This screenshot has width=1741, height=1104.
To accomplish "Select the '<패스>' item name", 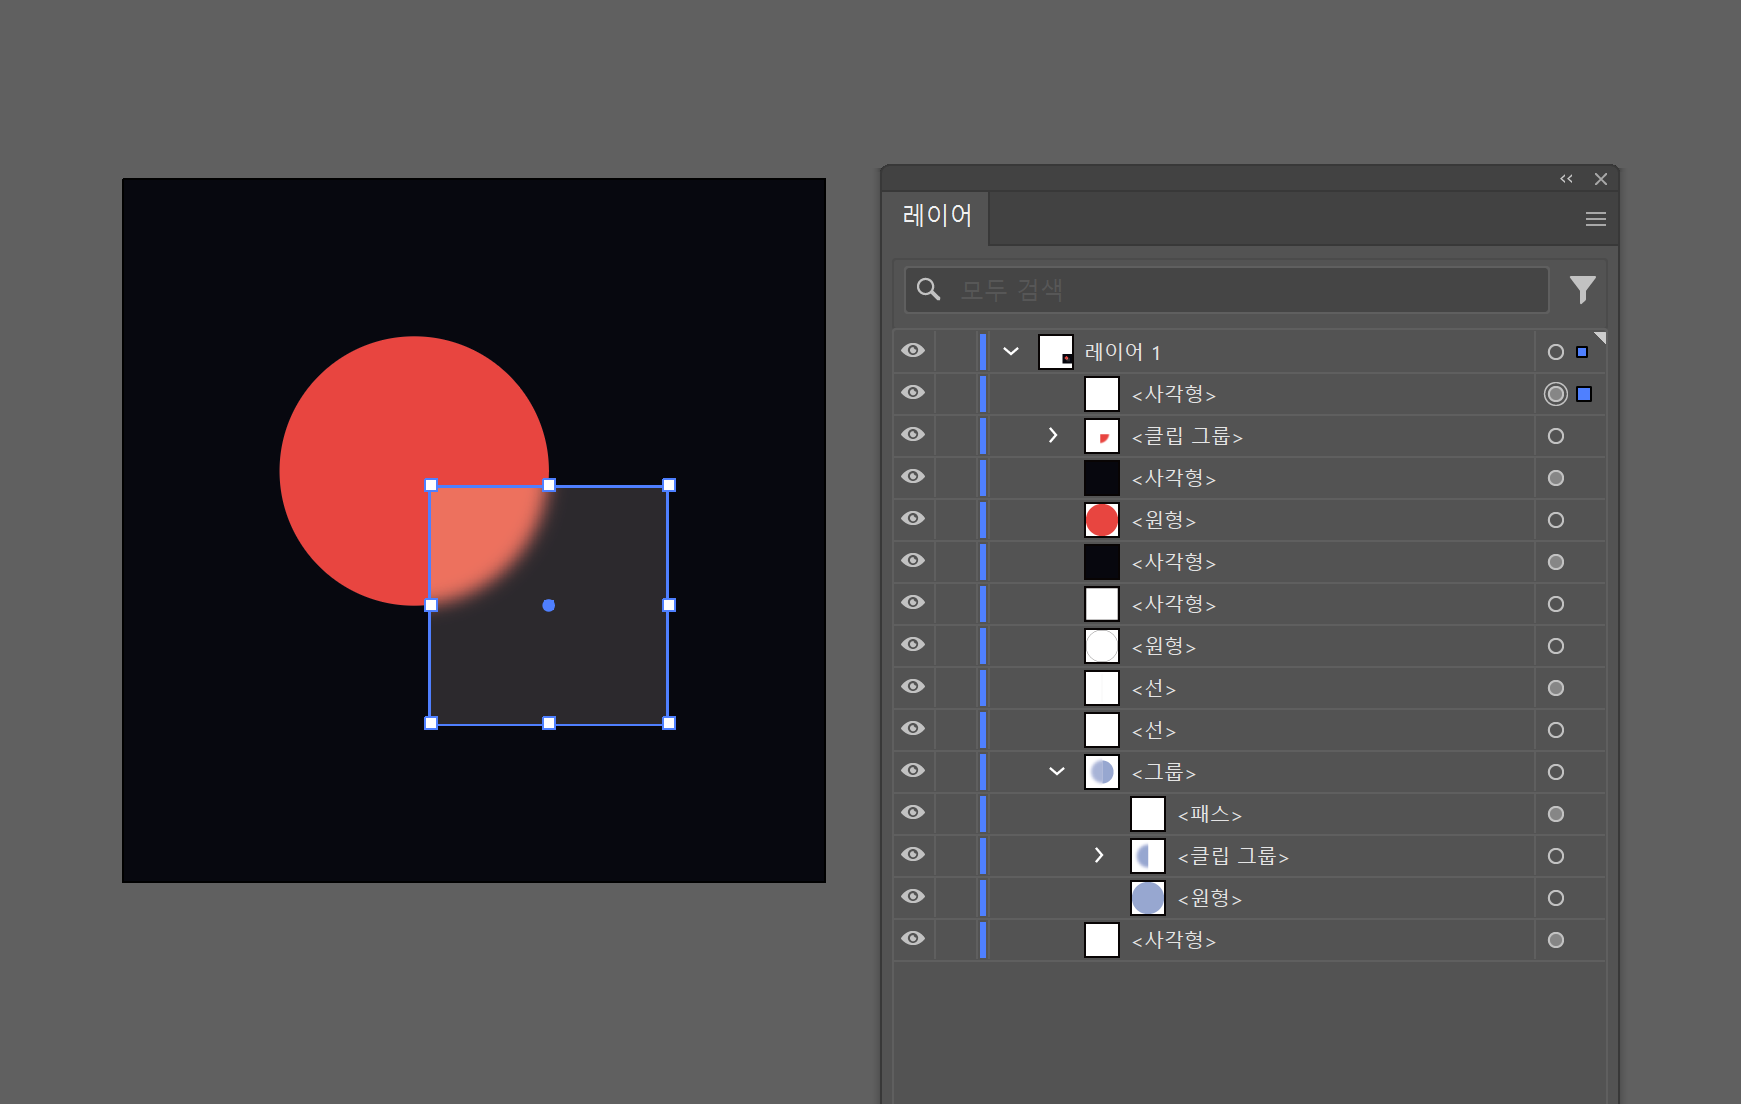I will (1210, 814).
